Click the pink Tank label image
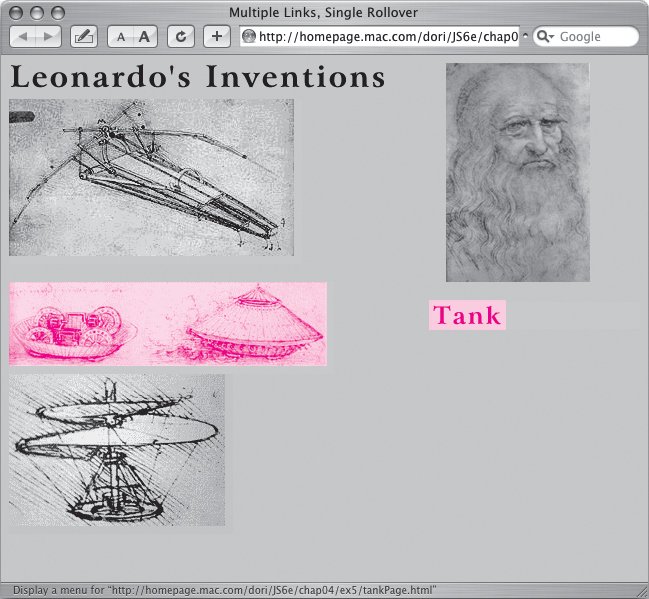This screenshot has width=649, height=599. pos(467,315)
